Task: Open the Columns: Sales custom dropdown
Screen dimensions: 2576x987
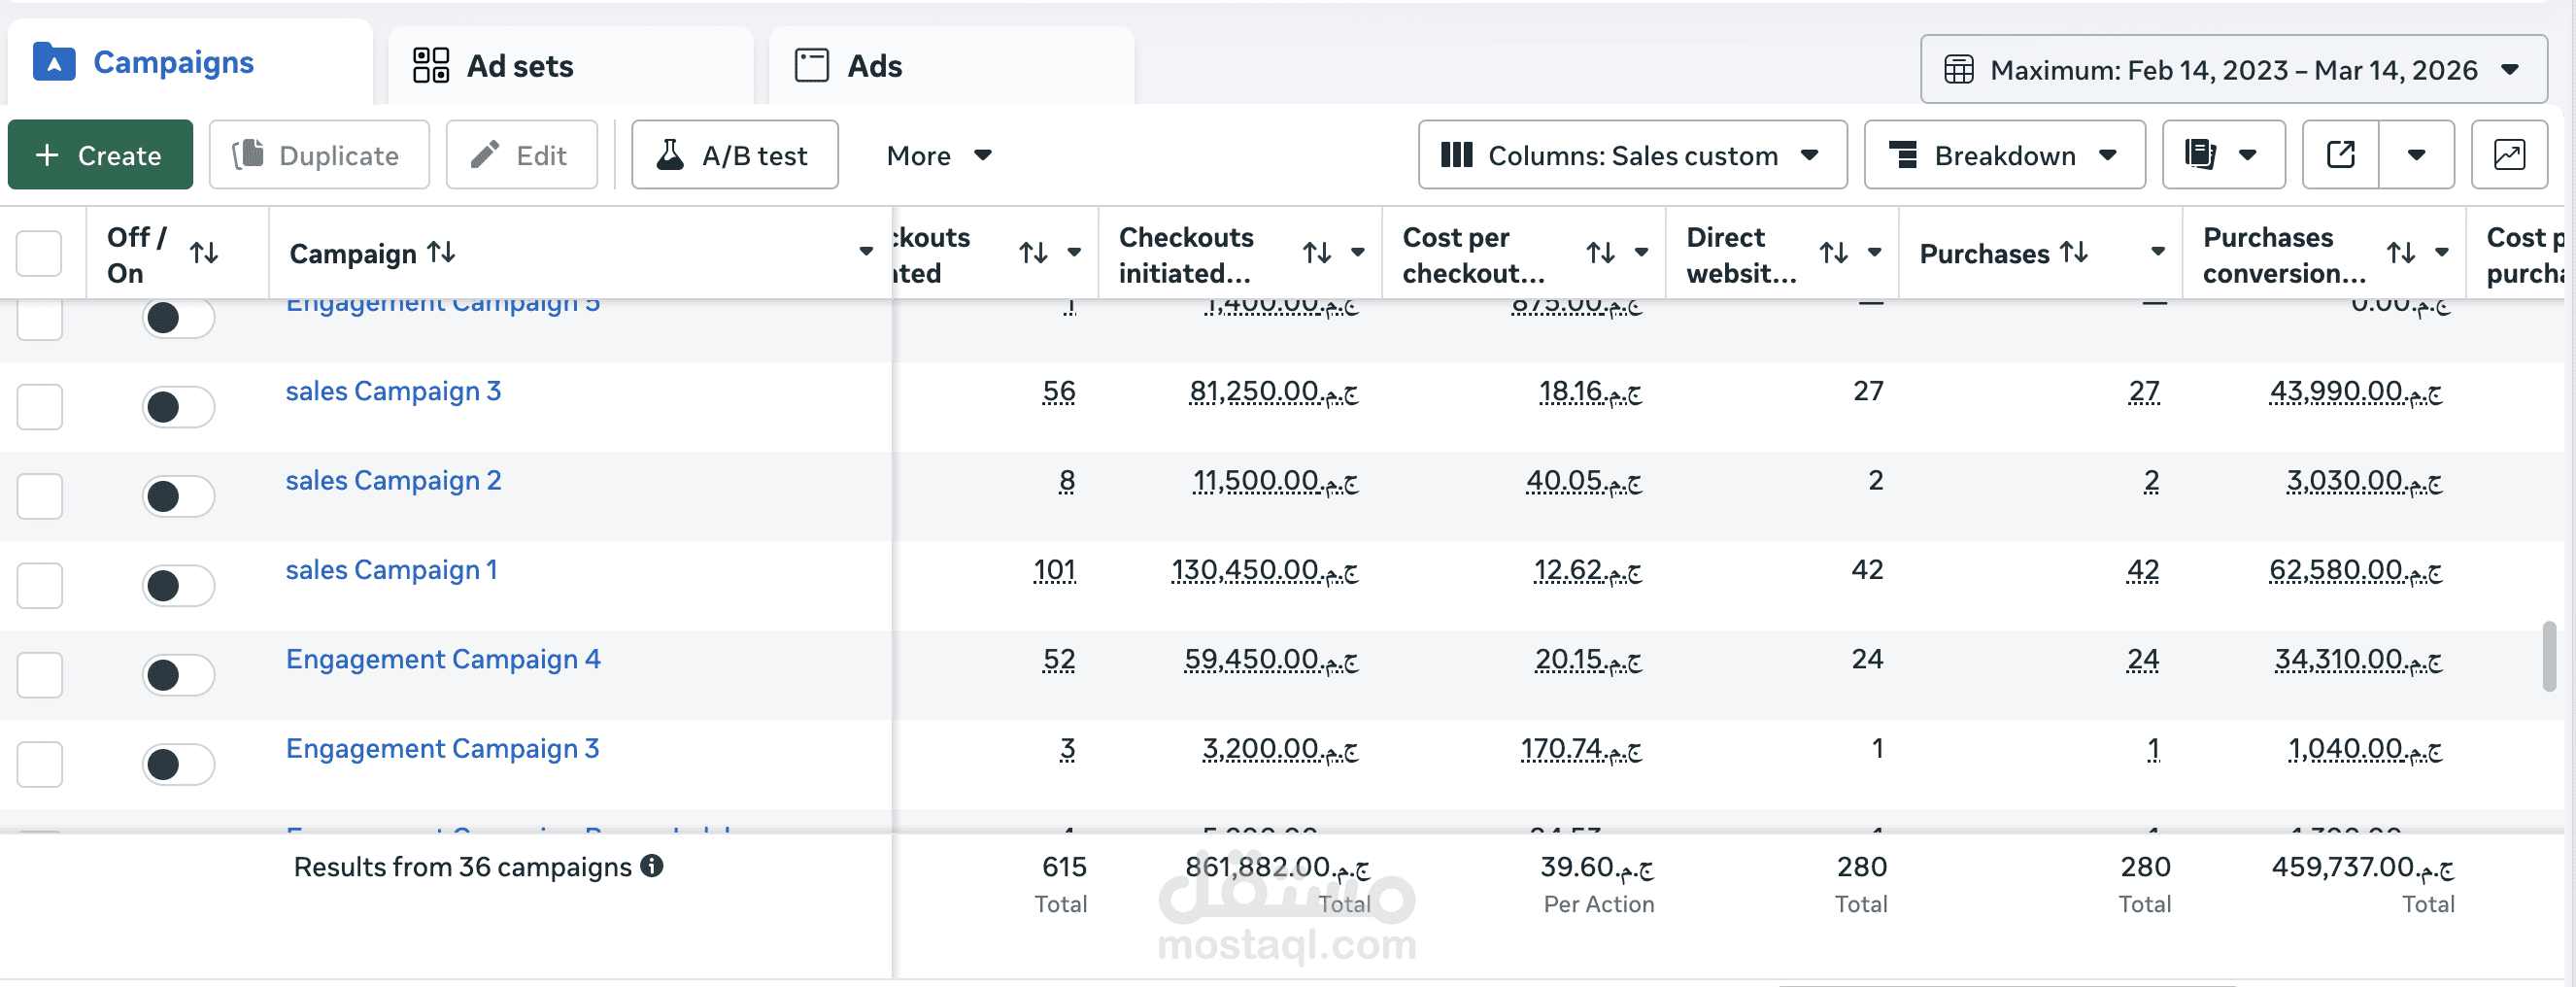Action: [x=1633, y=155]
